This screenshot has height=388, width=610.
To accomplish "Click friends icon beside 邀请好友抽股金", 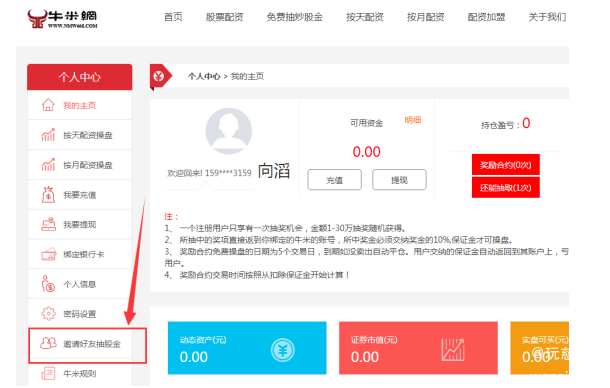I will pos(49,343).
